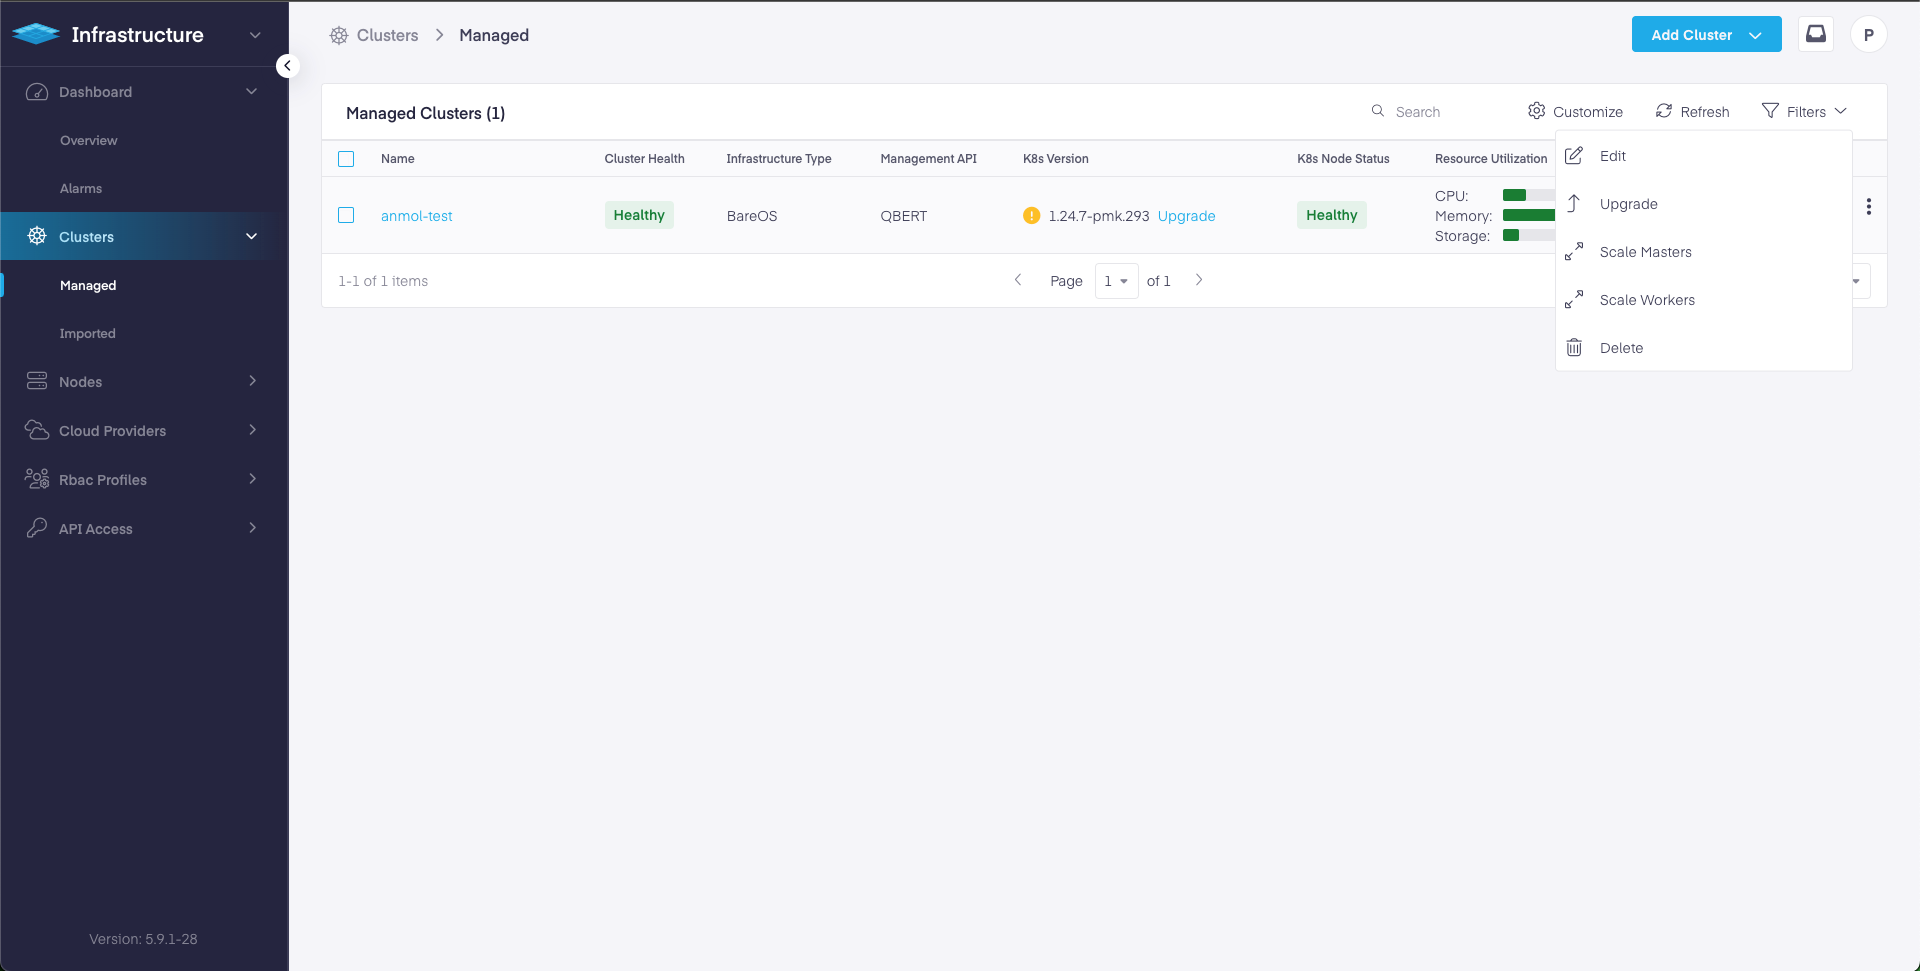Image resolution: width=1920 pixels, height=971 pixels.
Task: Click the Refresh icon in the table toolbar
Action: 1664,111
